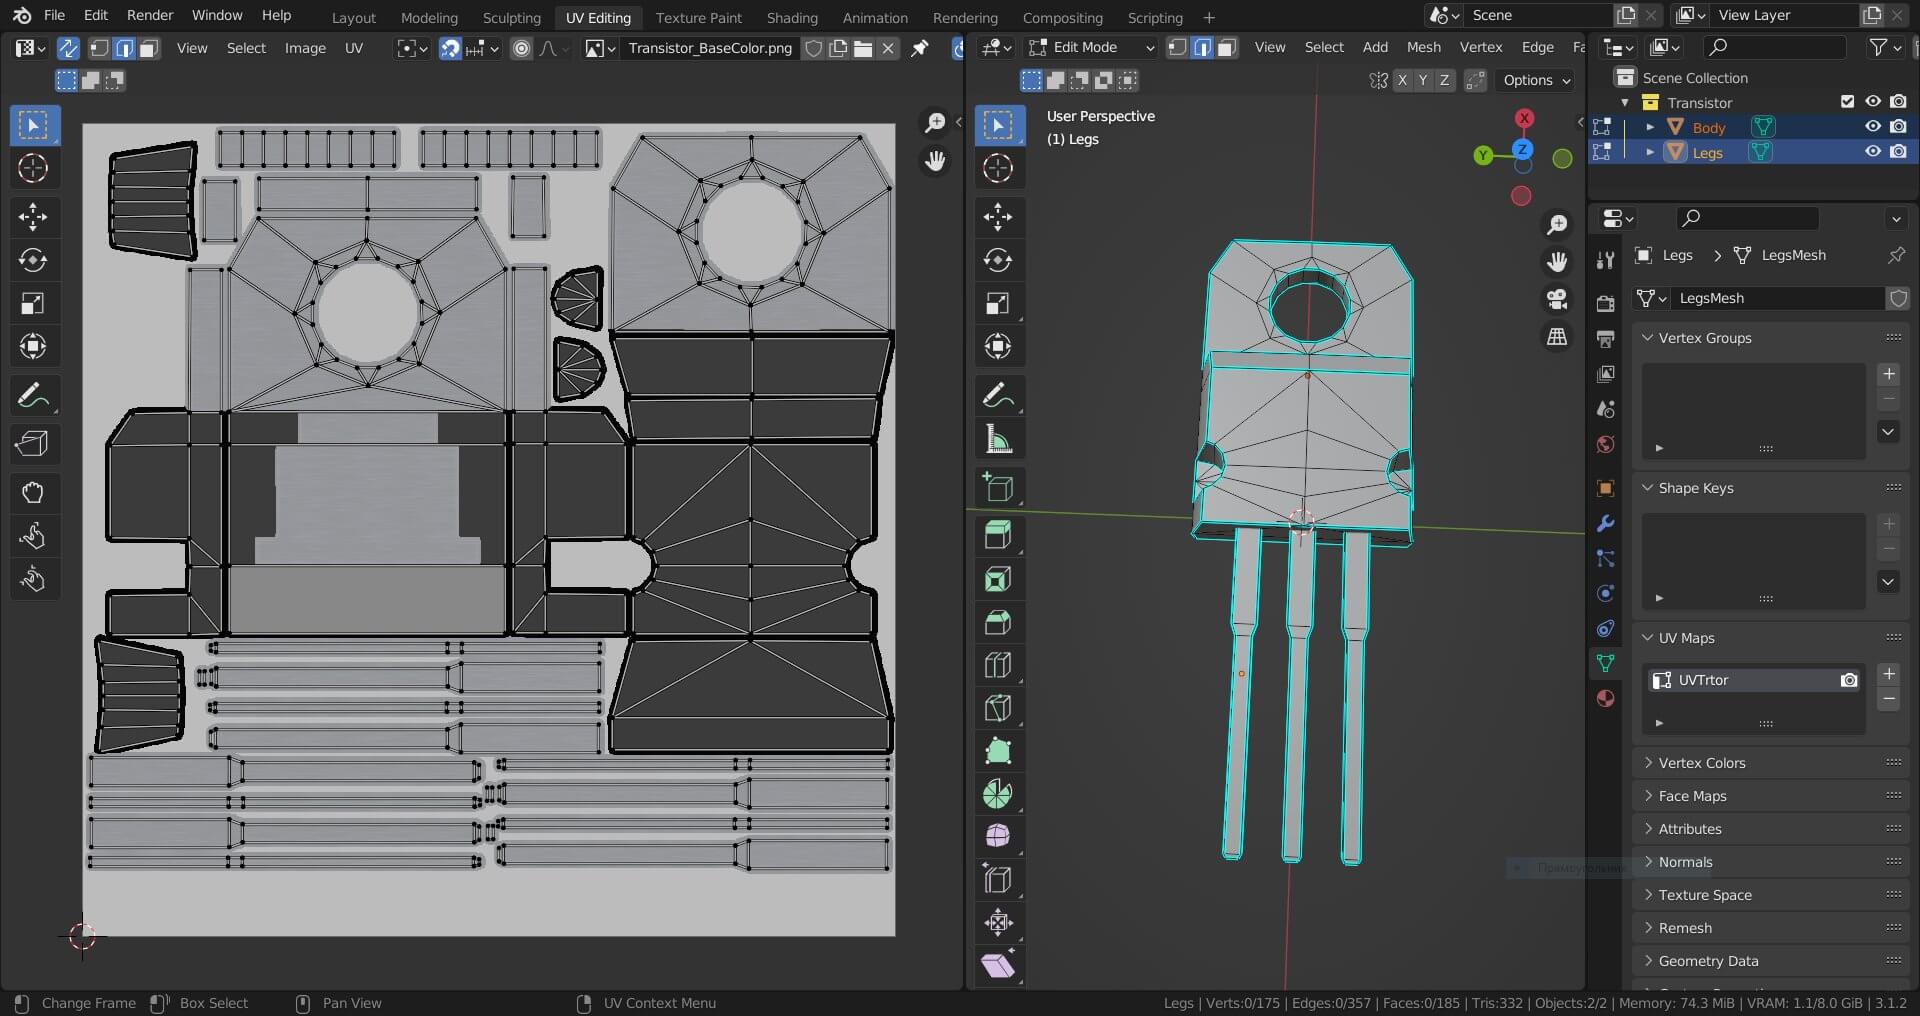
Task: Hide the Body object in viewport
Action: pyautogui.click(x=1873, y=127)
